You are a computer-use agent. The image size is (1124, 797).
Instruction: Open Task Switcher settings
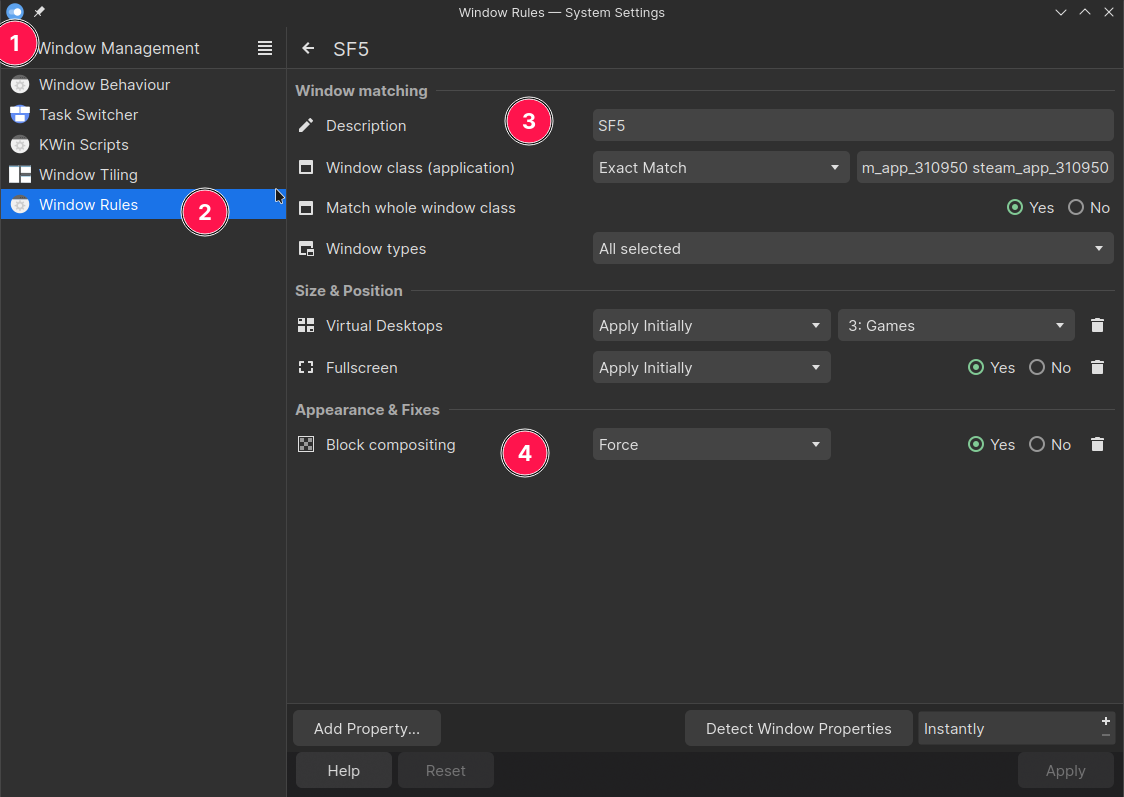coord(143,115)
